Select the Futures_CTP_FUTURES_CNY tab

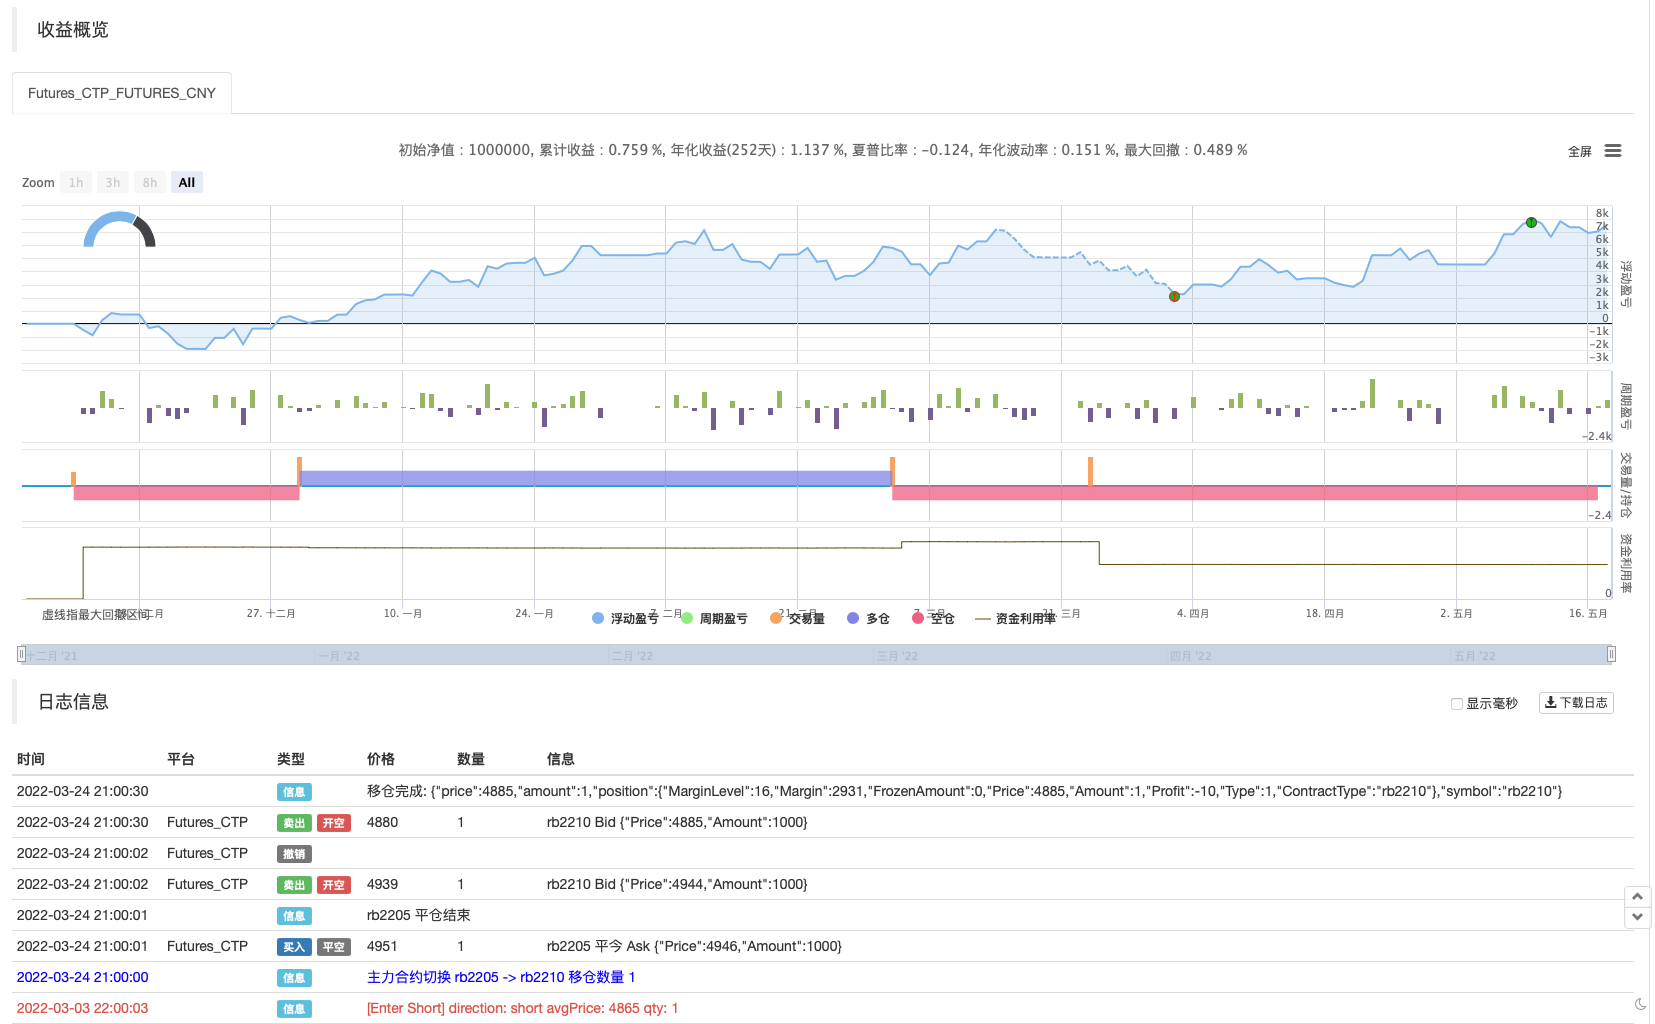point(122,93)
